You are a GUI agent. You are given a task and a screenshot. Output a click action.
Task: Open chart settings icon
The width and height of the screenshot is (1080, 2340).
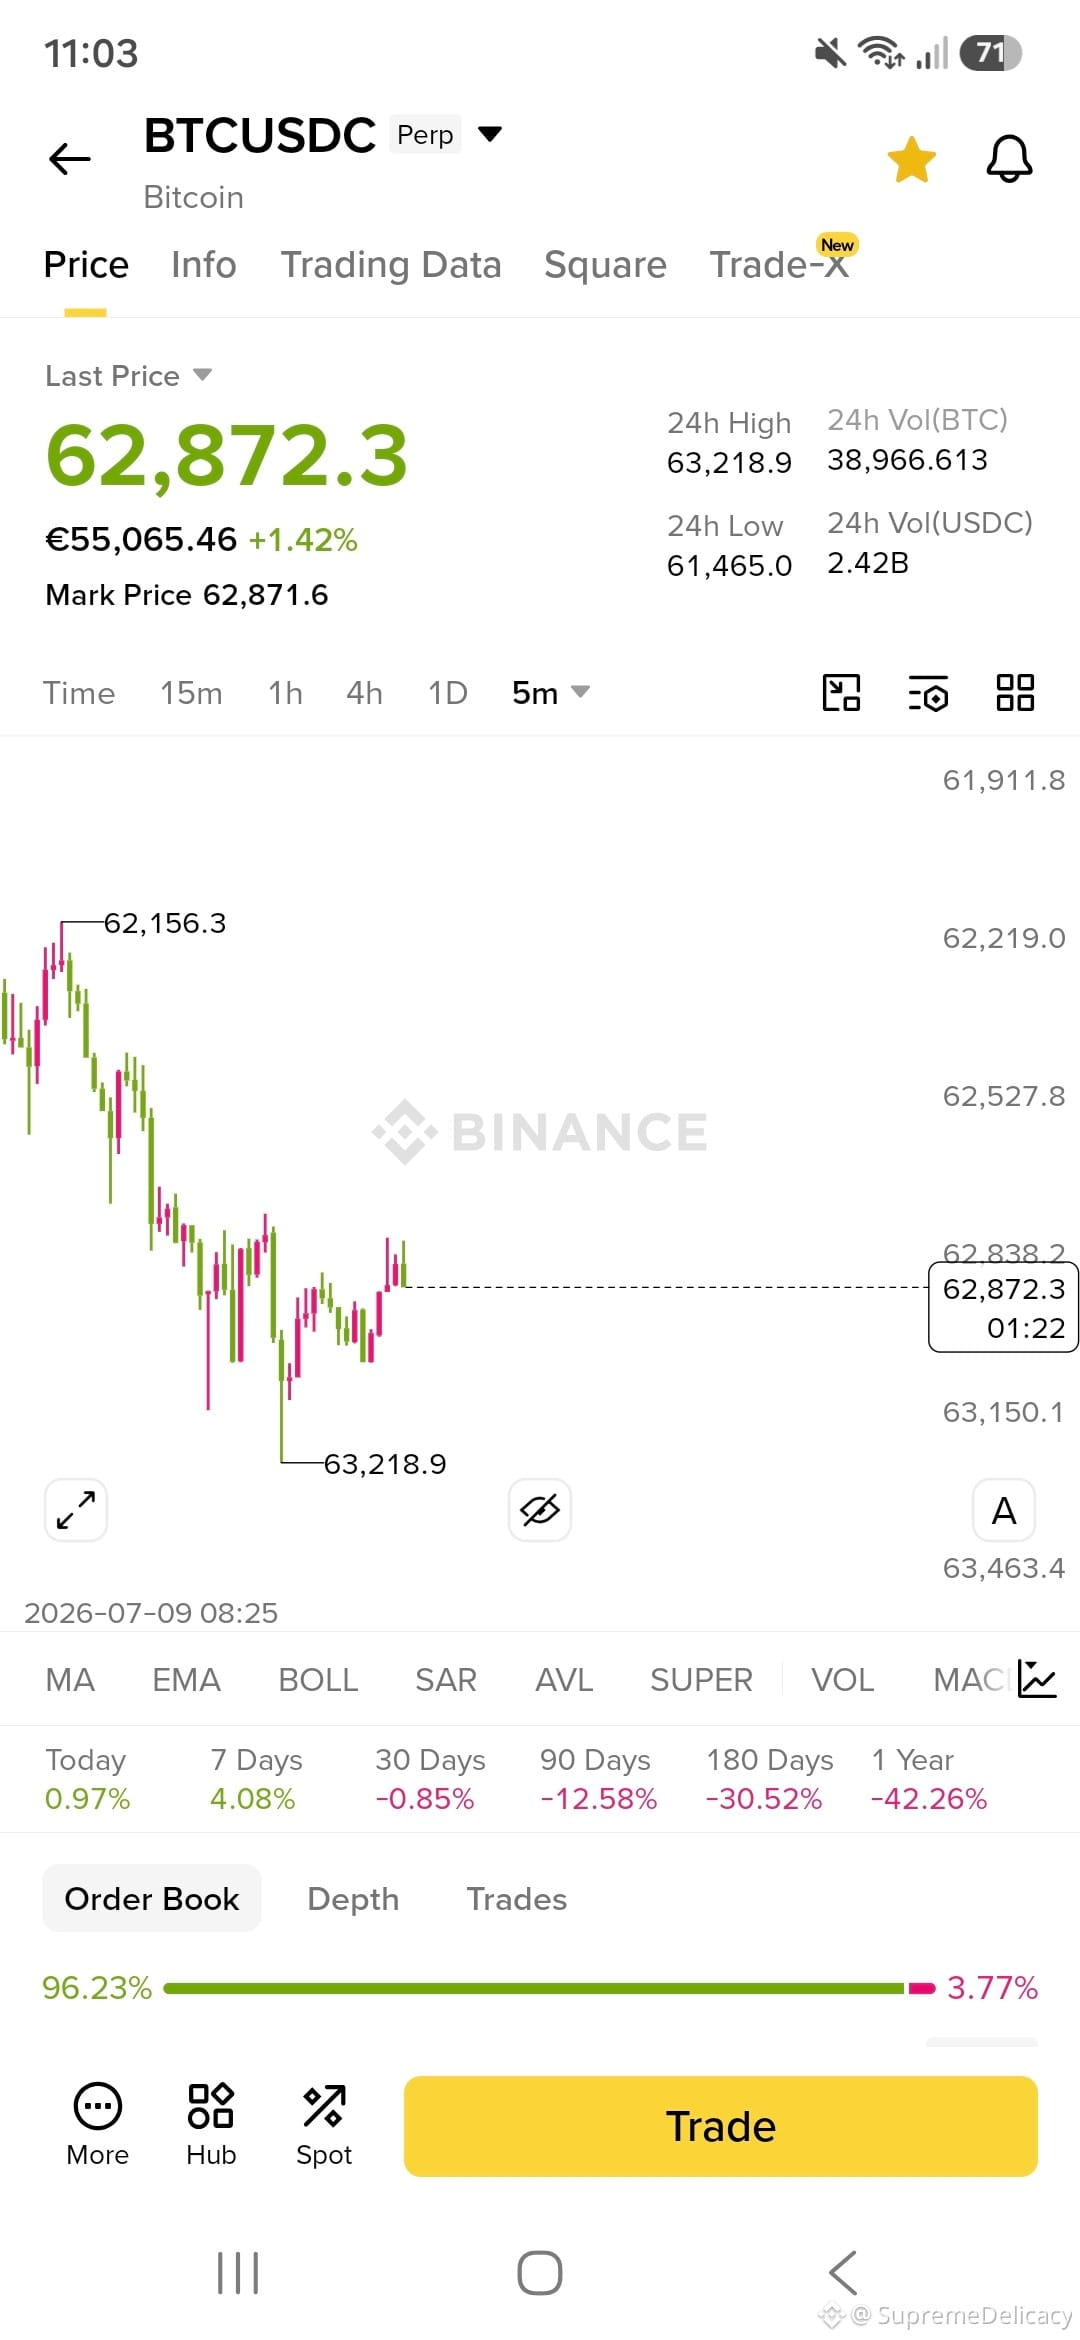click(x=928, y=693)
